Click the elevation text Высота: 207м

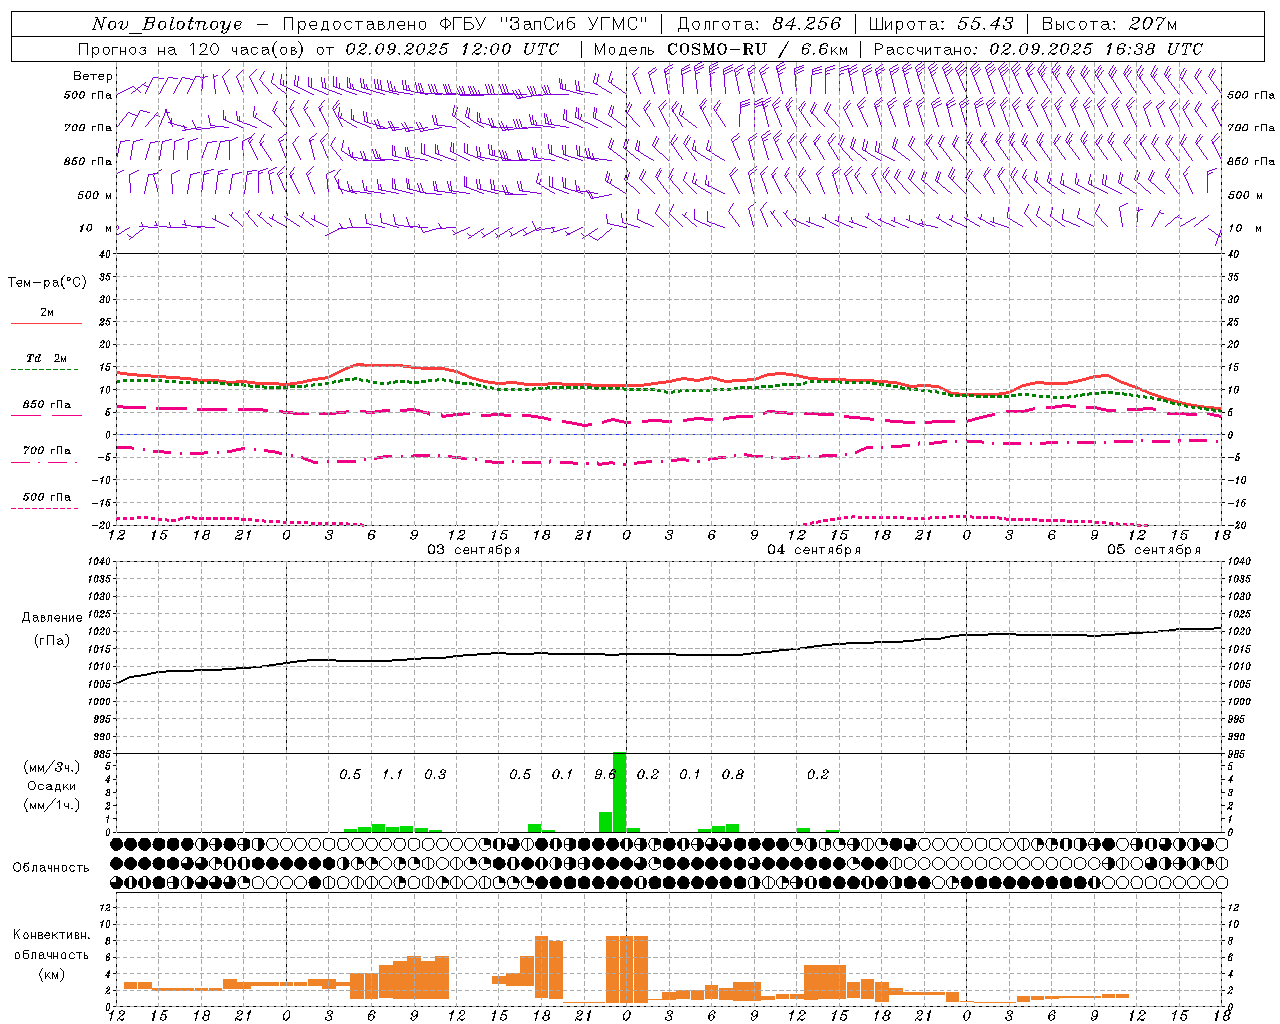pos(1109,24)
